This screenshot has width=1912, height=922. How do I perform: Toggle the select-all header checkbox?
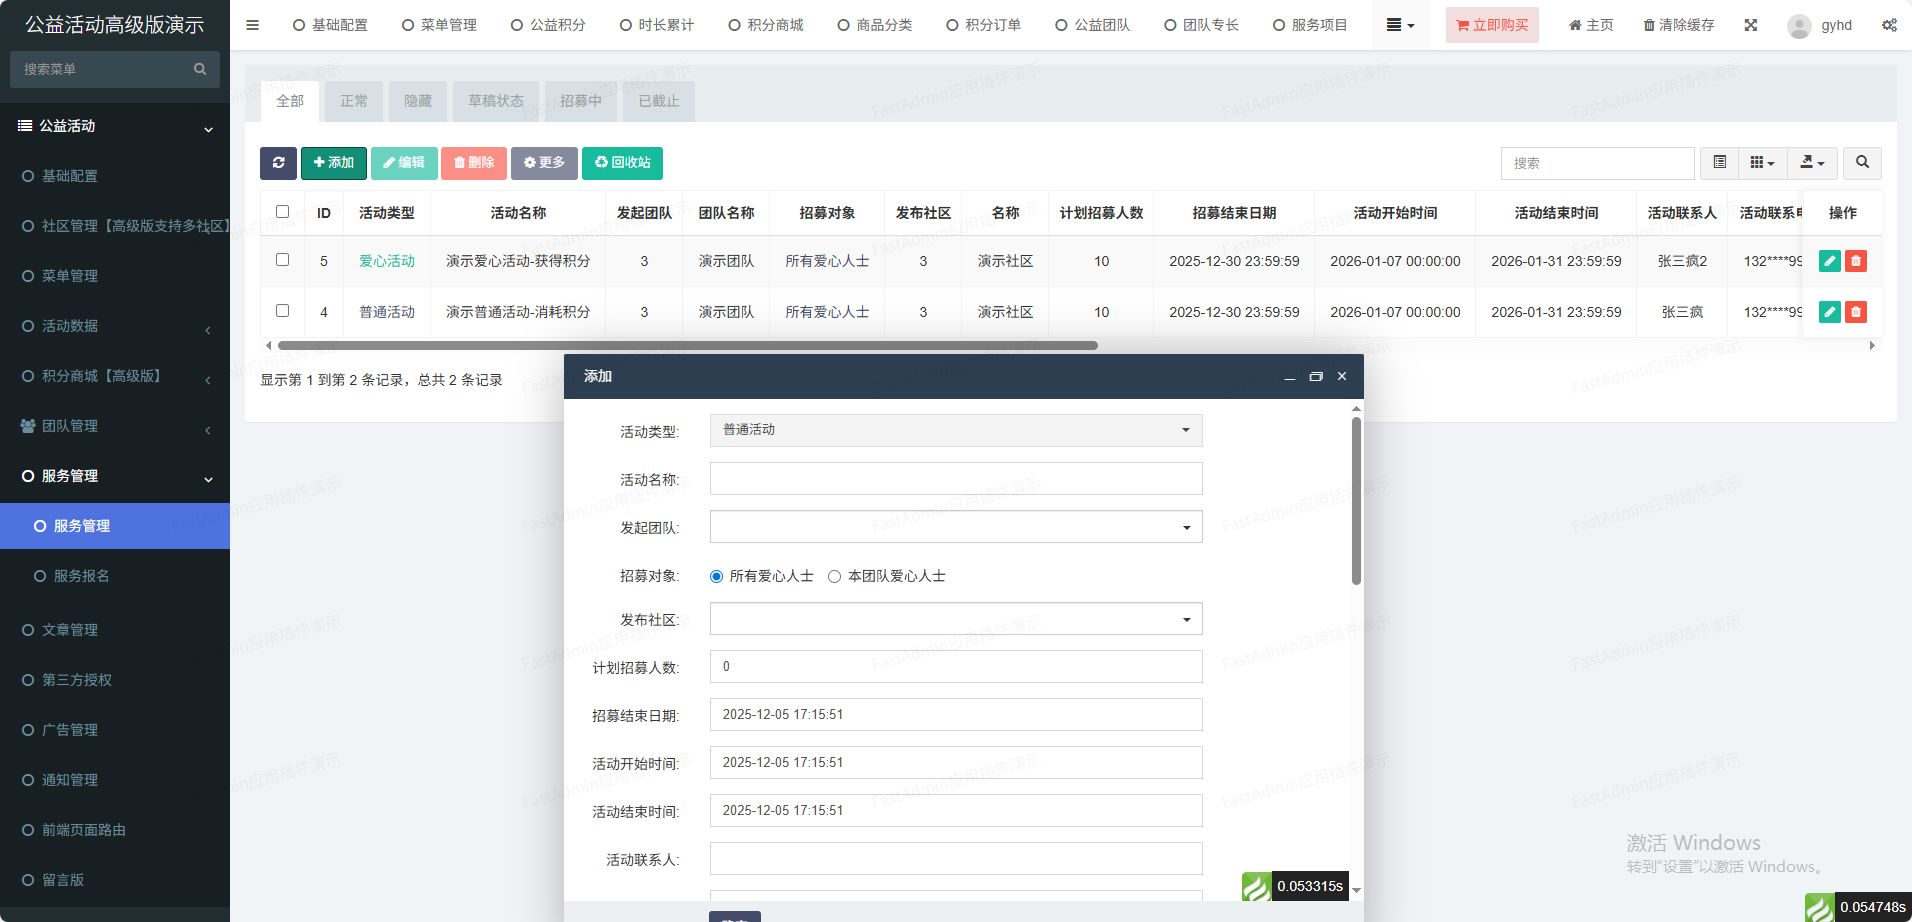coord(282,212)
